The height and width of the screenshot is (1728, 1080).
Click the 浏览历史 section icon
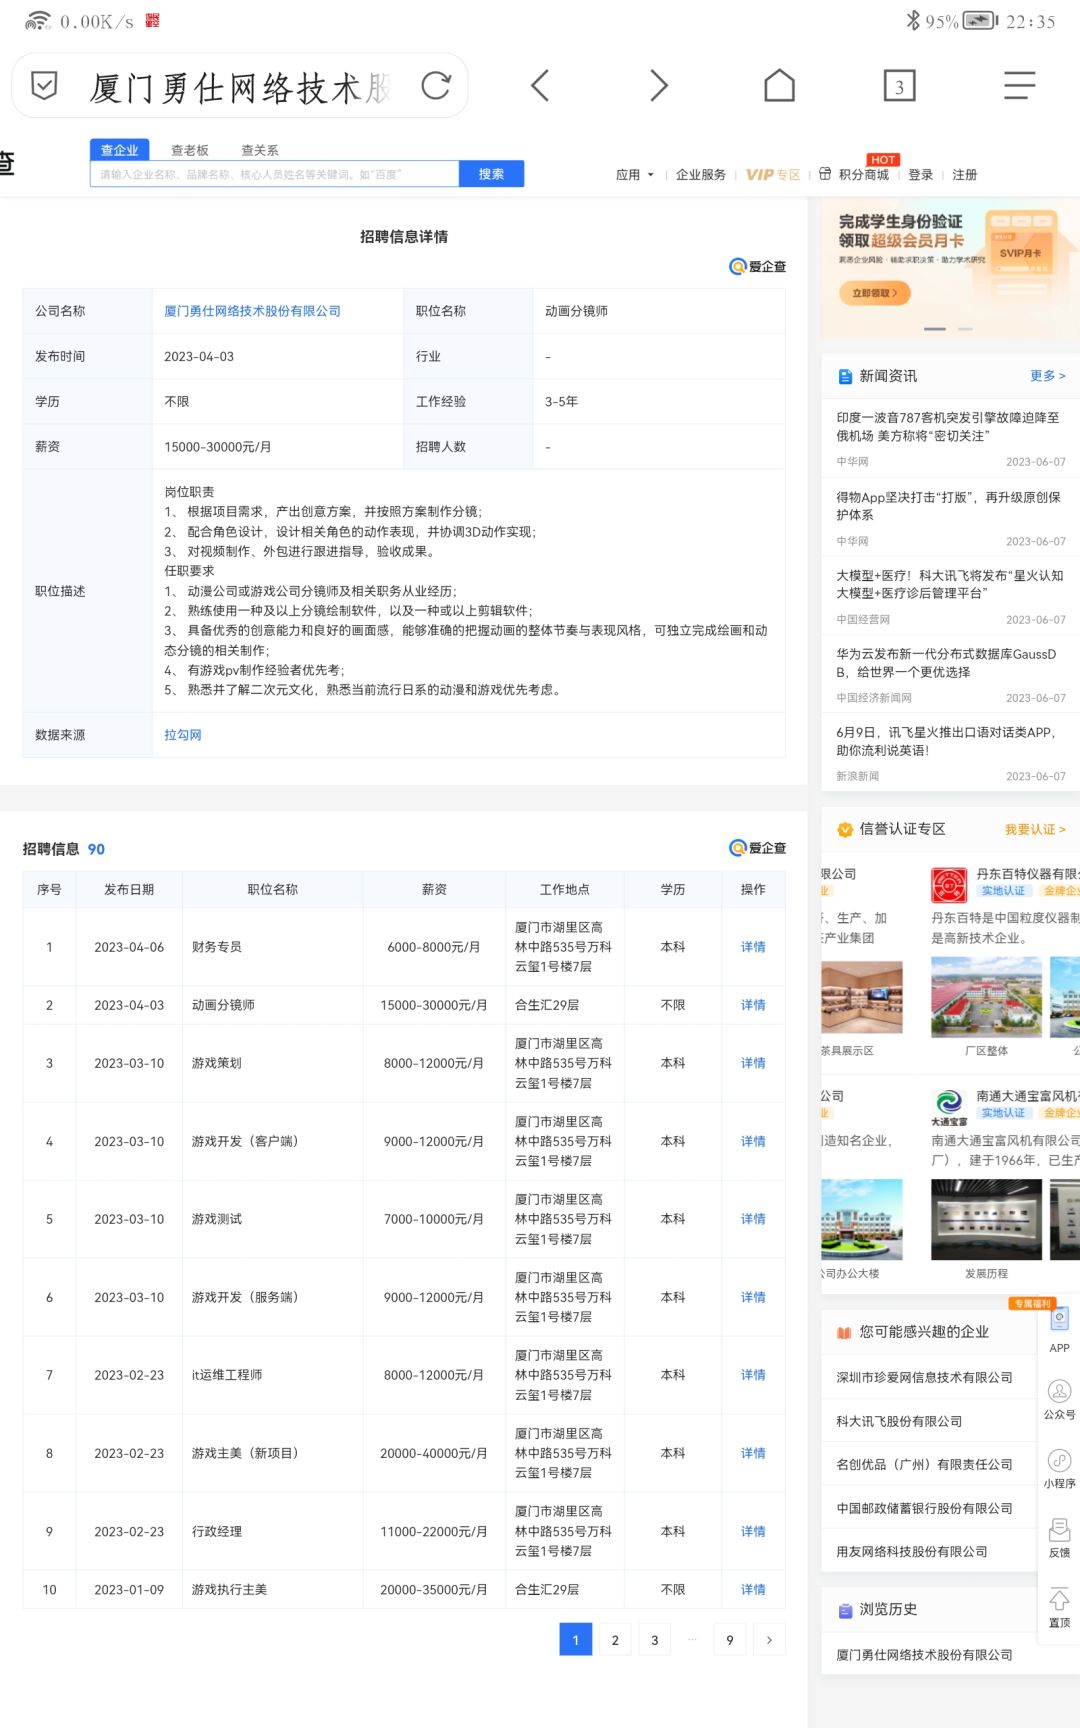845,1610
